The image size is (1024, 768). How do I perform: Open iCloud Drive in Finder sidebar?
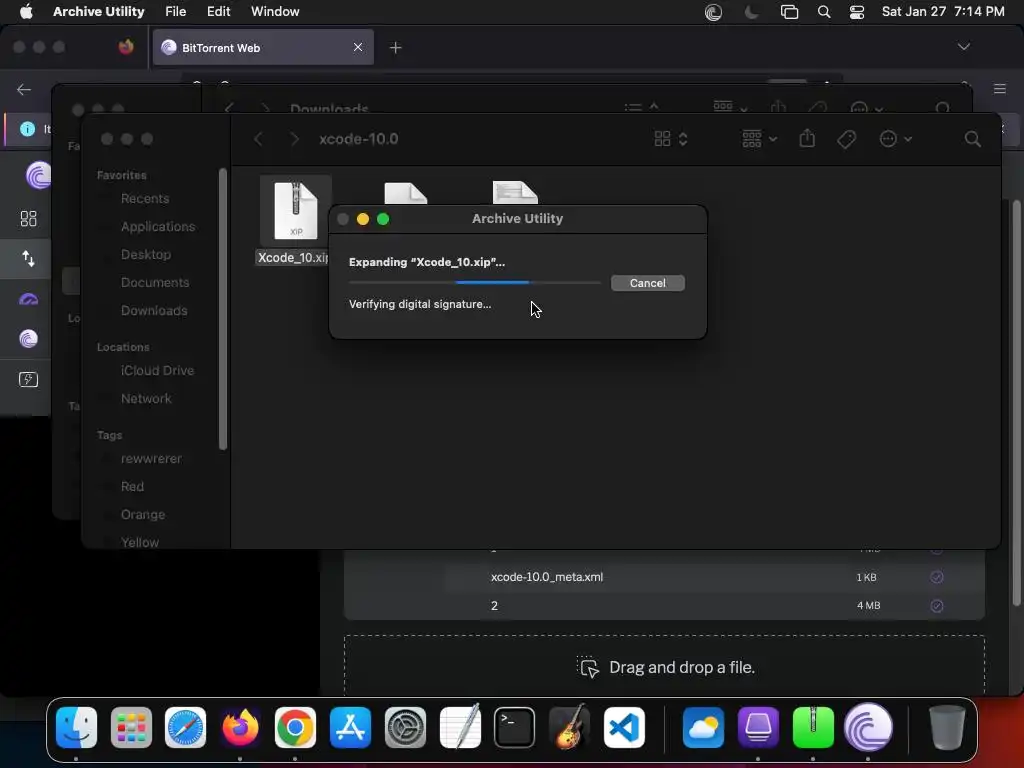[x=157, y=370]
